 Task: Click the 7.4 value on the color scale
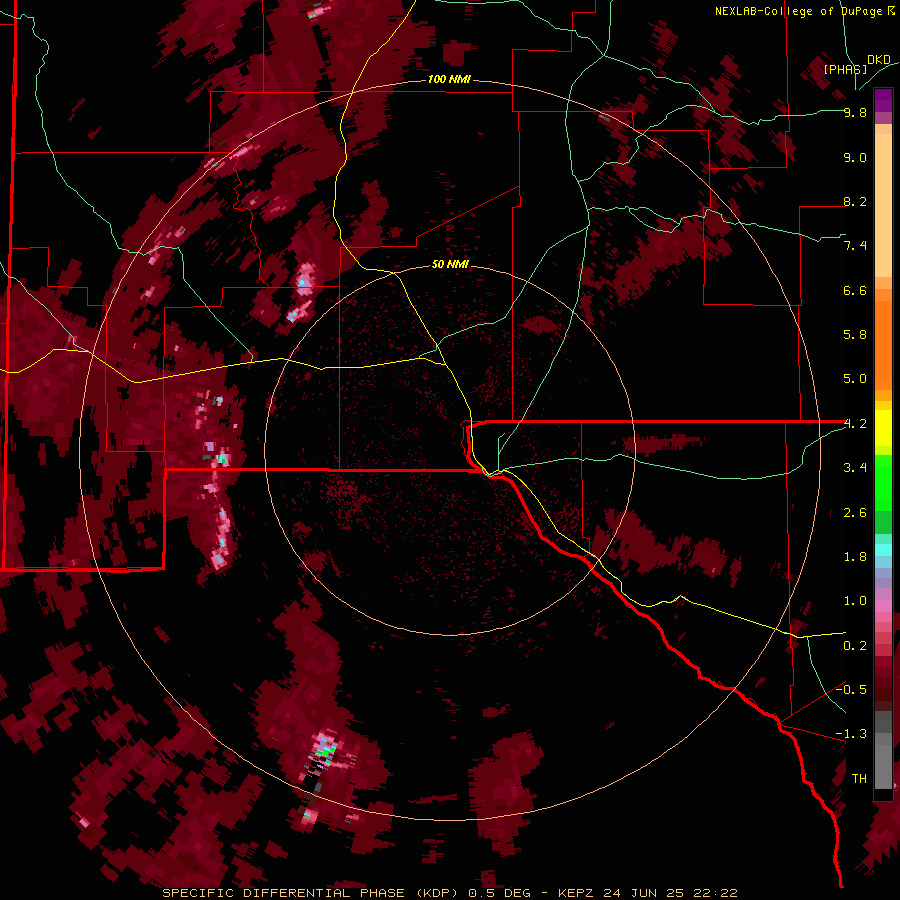855,246
